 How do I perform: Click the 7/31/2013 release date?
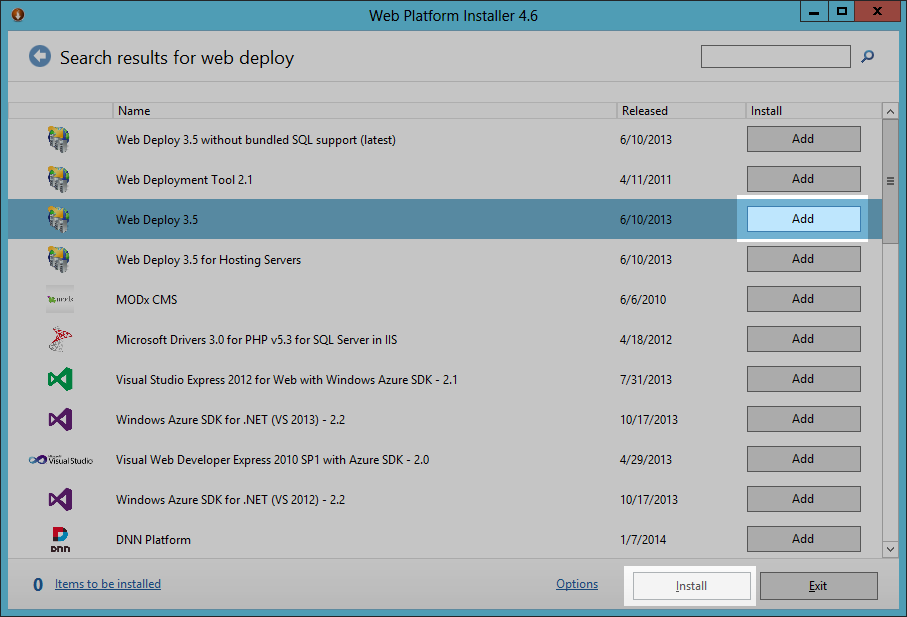coord(646,380)
